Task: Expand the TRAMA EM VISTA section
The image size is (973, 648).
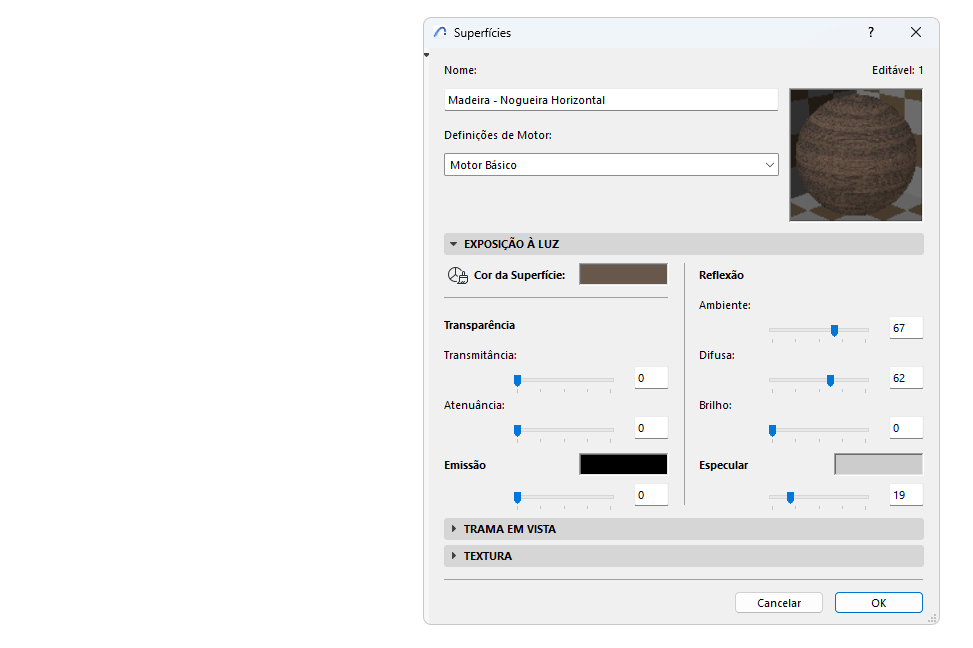Action: tap(455, 528)
